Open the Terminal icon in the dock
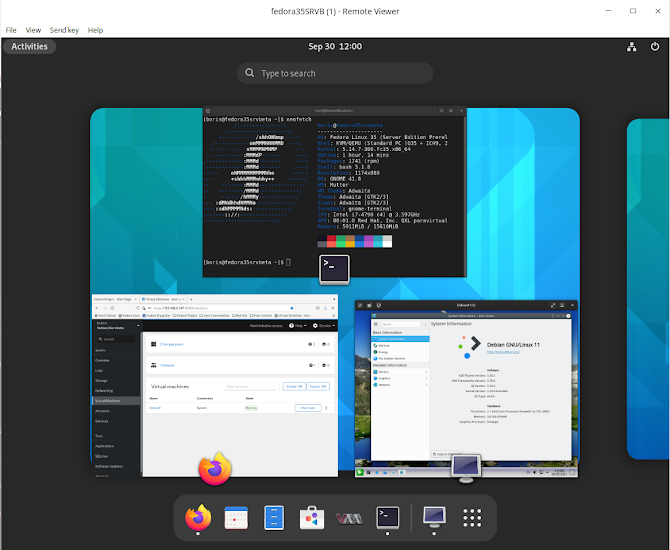Image resolution: width=670 pixels, height=550 pixels. 388,517
